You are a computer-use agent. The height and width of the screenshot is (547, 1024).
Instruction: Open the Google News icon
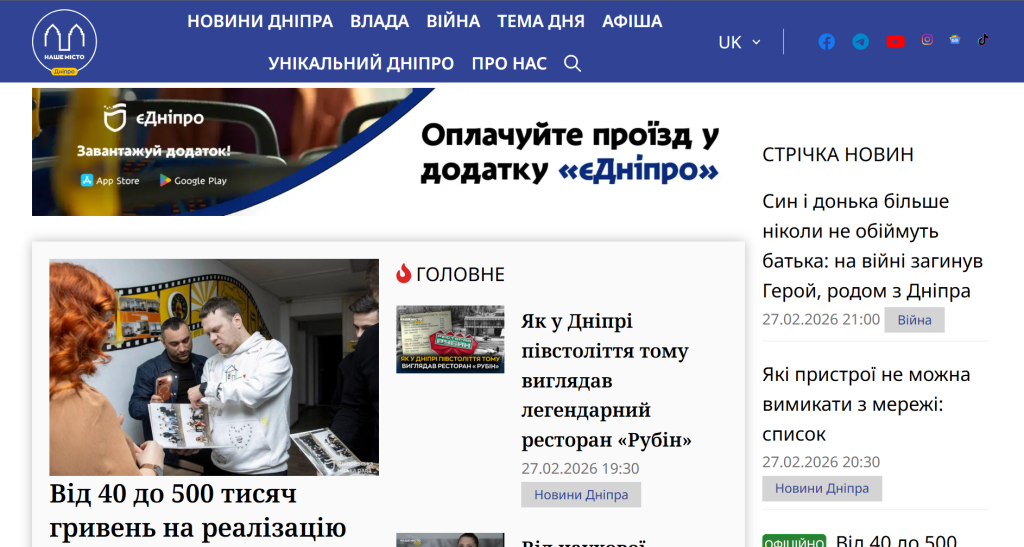pos(955,40)
